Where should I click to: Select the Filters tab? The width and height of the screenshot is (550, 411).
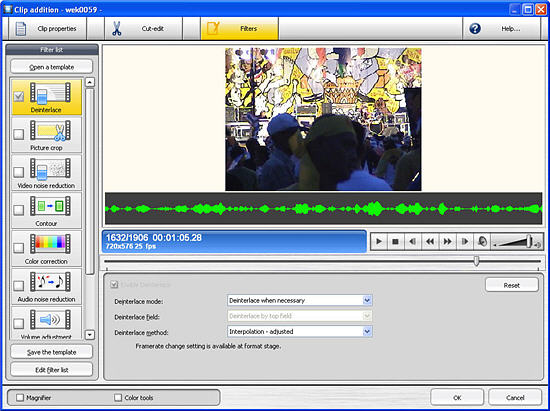click(240, 29)
